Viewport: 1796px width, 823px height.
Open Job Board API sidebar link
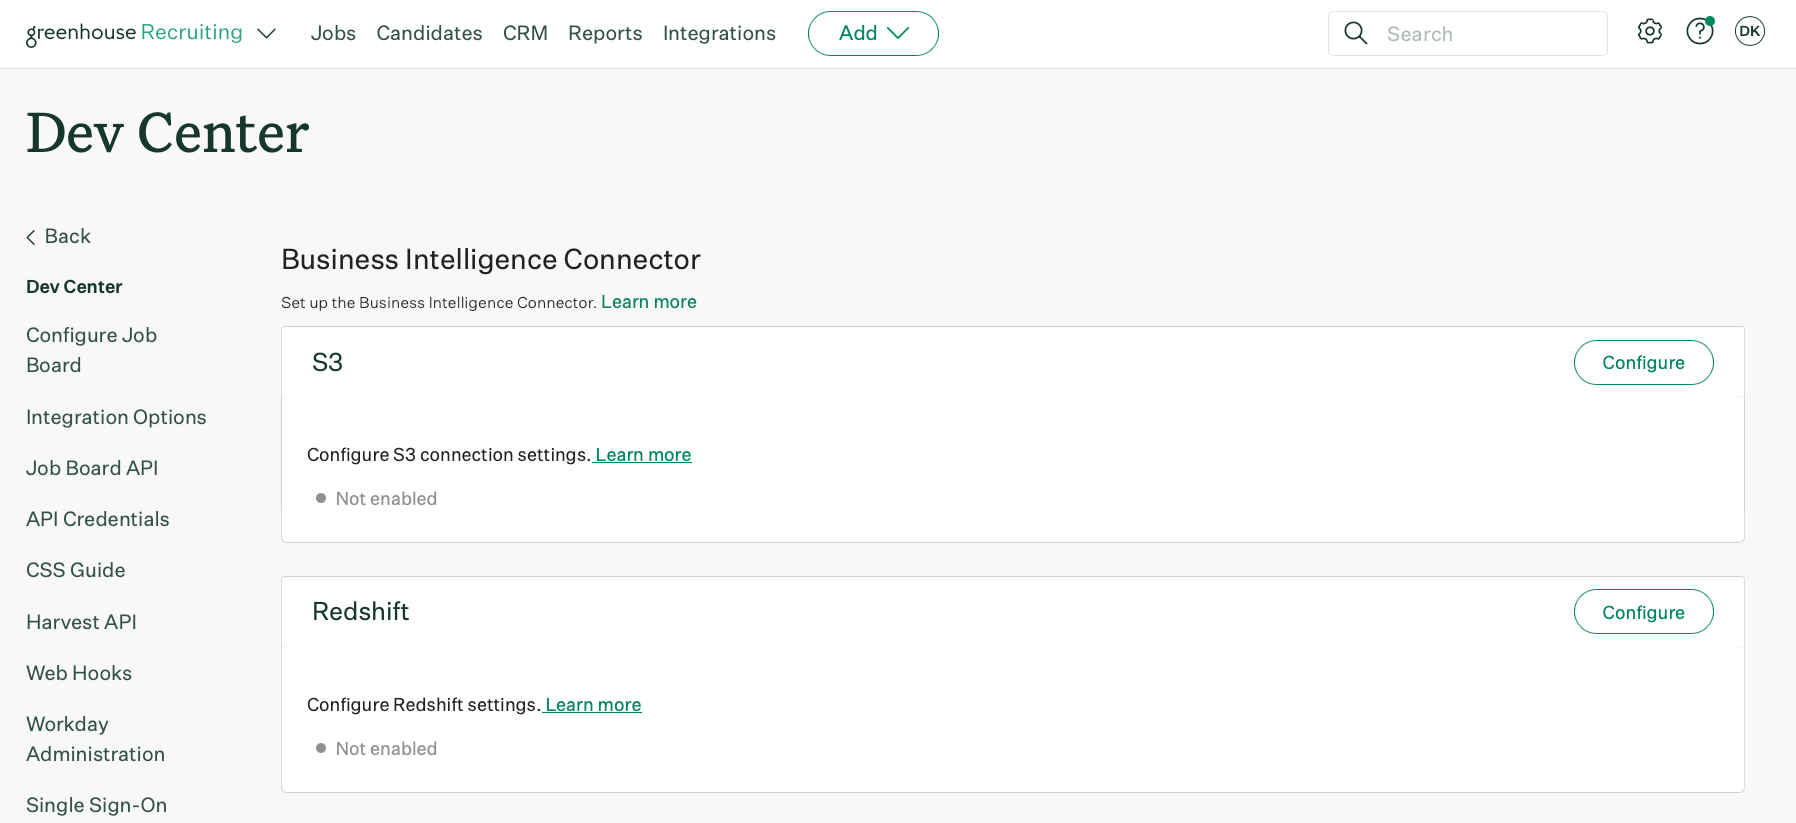92,468
